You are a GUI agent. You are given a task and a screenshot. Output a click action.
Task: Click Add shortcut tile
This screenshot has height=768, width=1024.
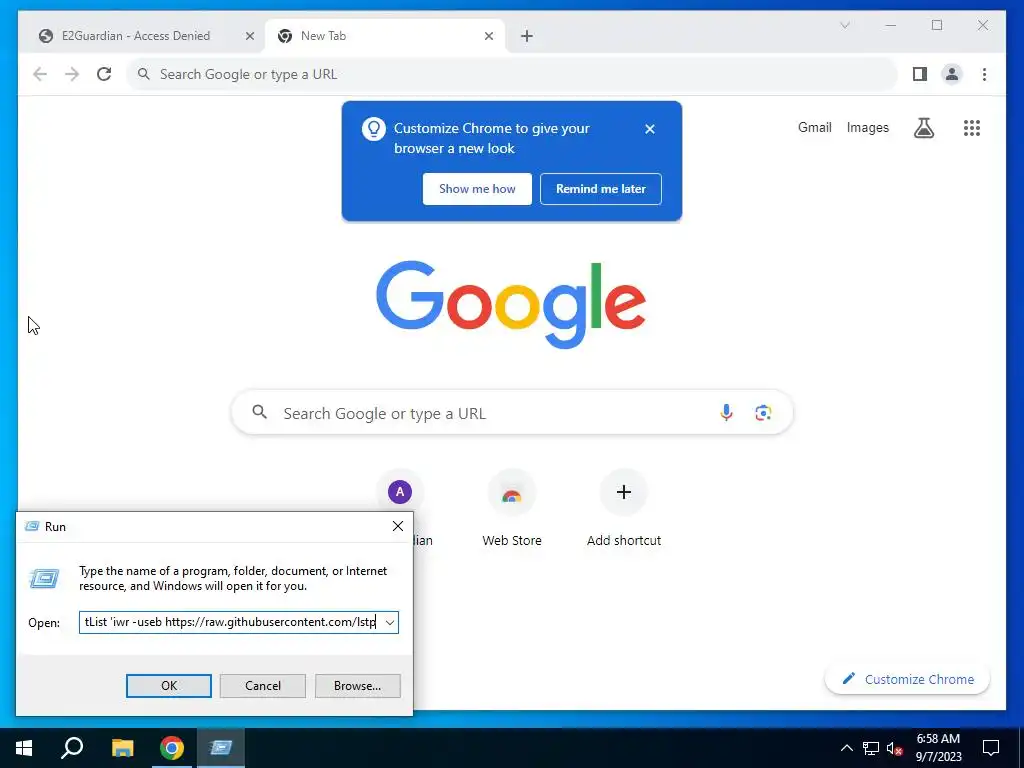[624, 508]
